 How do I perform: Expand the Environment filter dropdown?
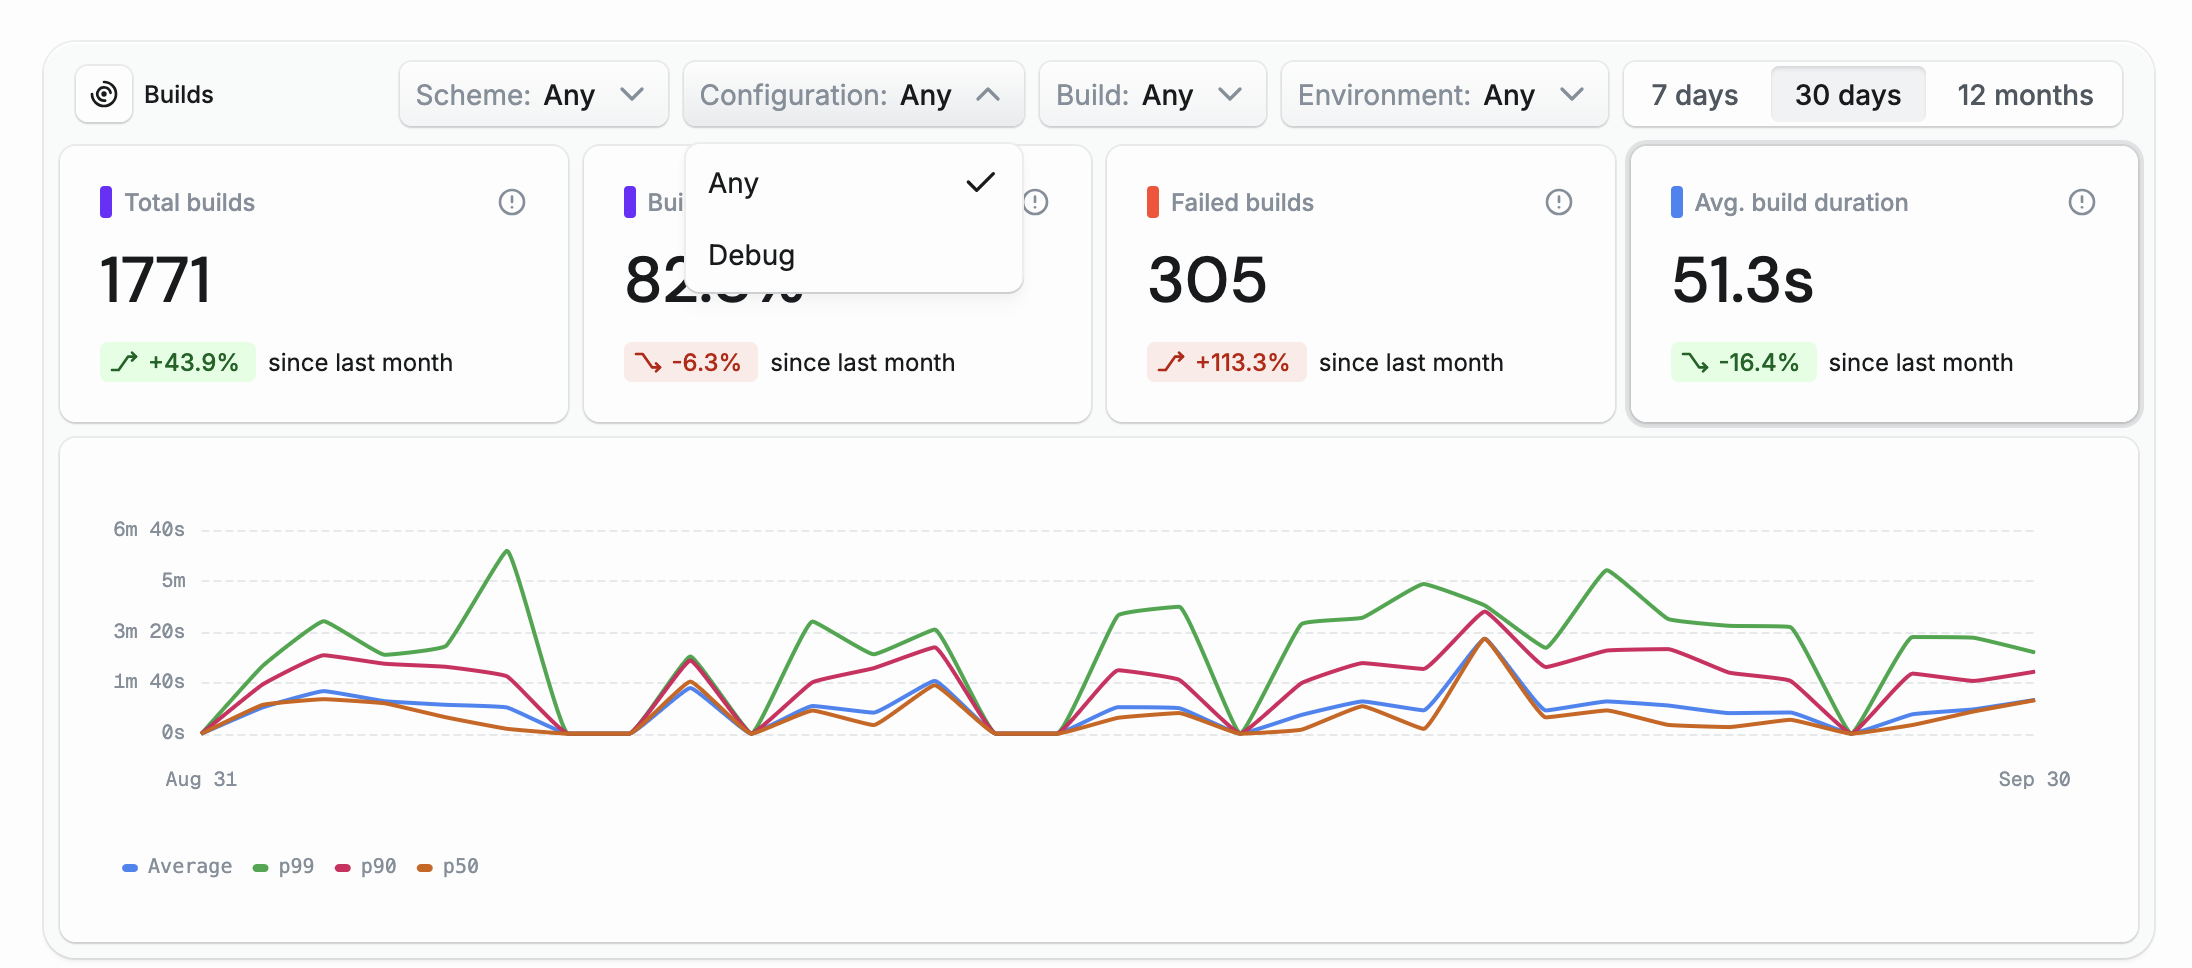(1443, 95)
